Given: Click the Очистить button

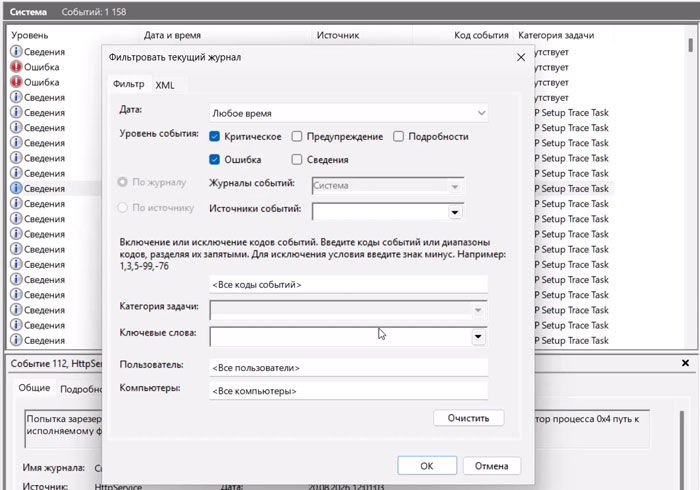Looking at the screenshot, I should (x=468, y=418).
